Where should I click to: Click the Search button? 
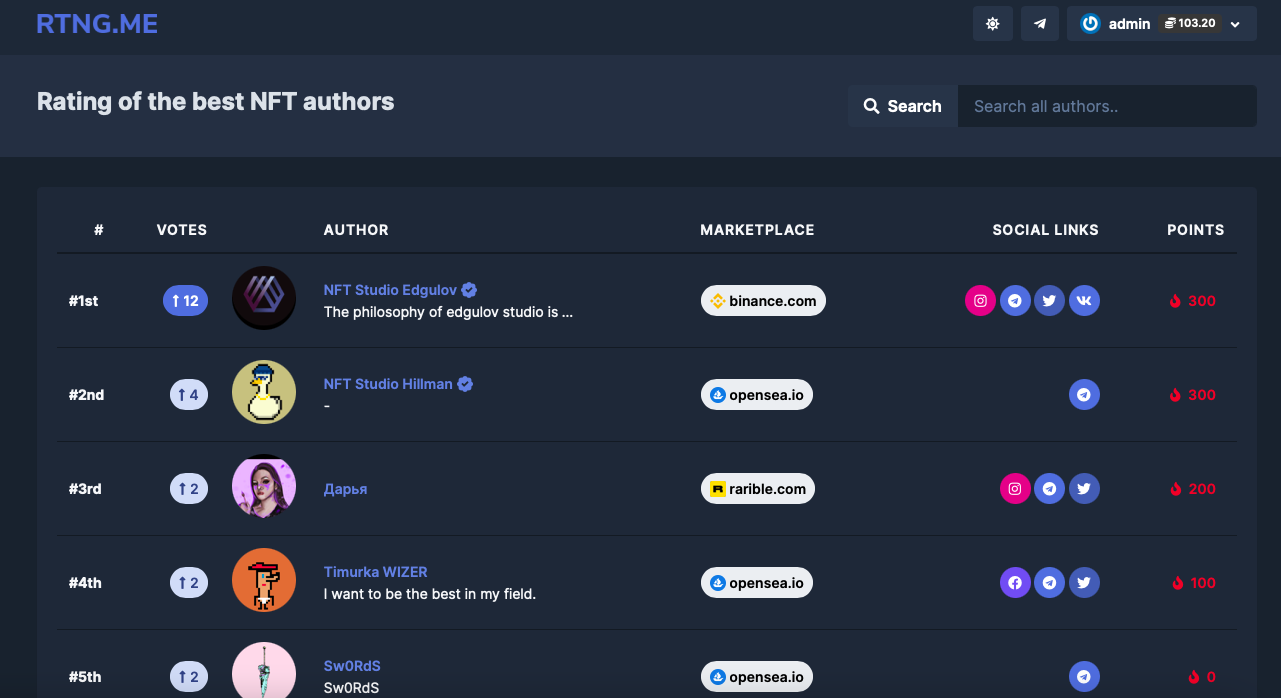(x=902, y=106)
